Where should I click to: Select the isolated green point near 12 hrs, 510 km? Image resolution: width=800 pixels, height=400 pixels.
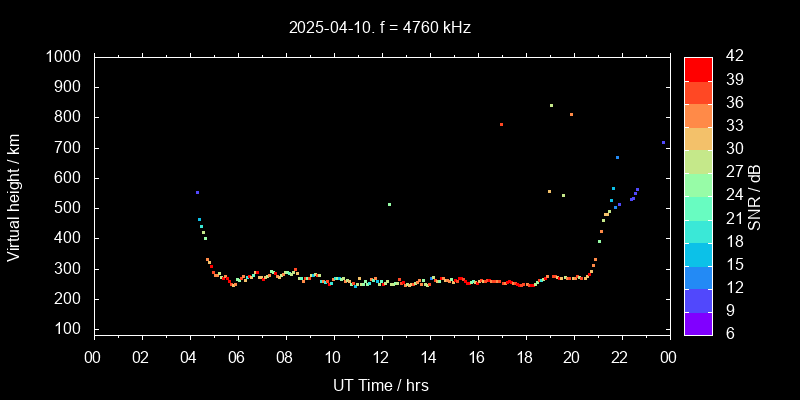(x=389, y=204)
